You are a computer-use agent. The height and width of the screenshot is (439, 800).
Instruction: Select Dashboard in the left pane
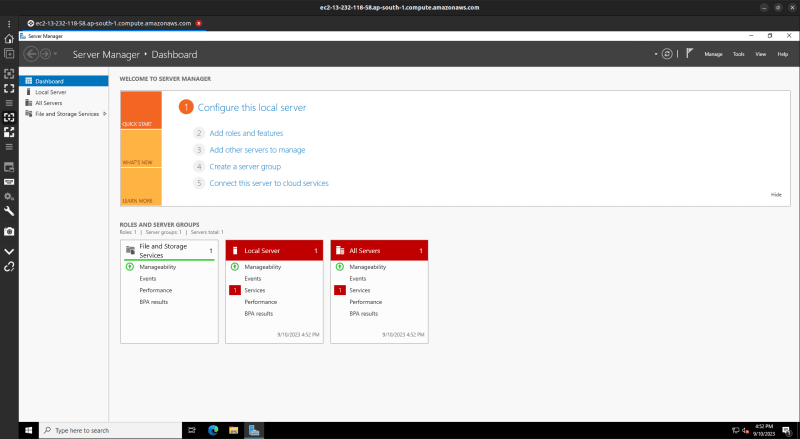click(64, 81)
